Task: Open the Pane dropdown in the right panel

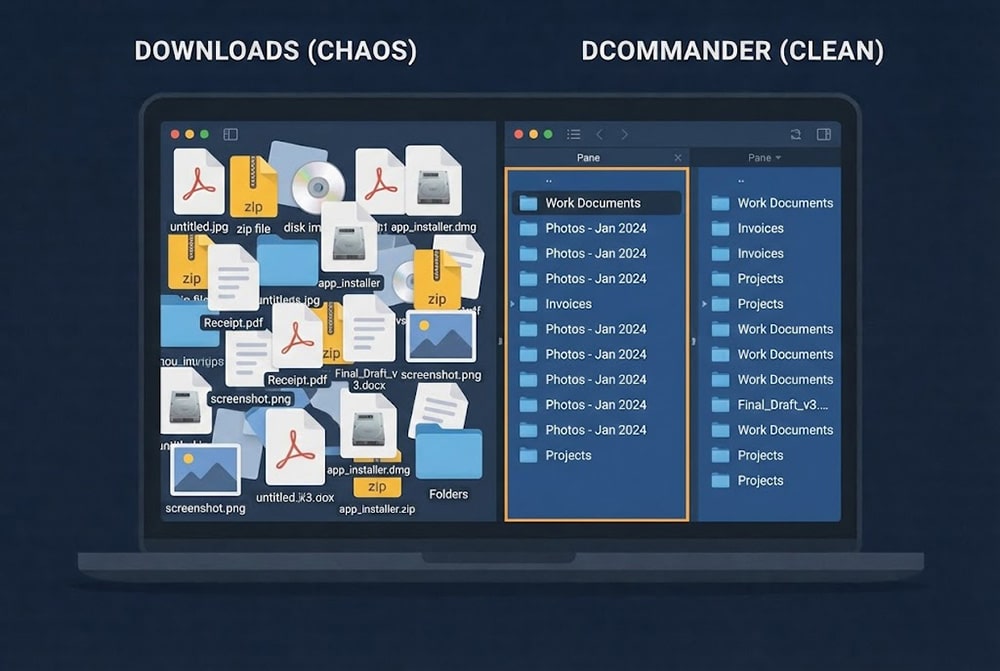Action: pyautogui.click(x=765, y=157)
